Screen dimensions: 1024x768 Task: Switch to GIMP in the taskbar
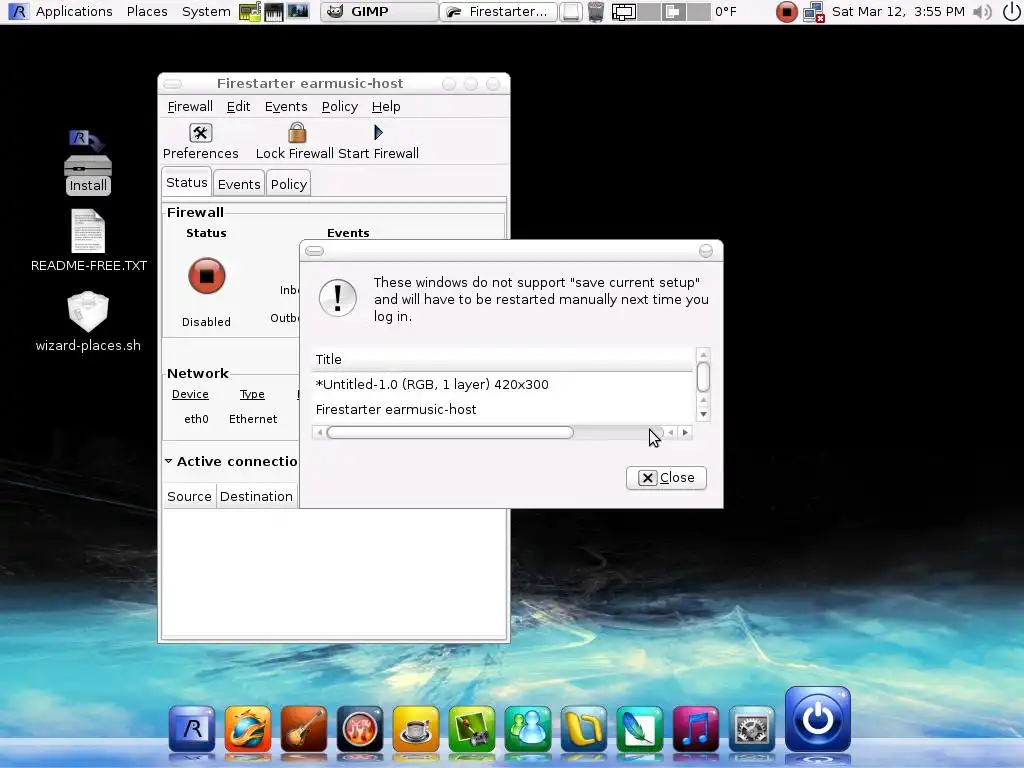(x=379, y=12)
